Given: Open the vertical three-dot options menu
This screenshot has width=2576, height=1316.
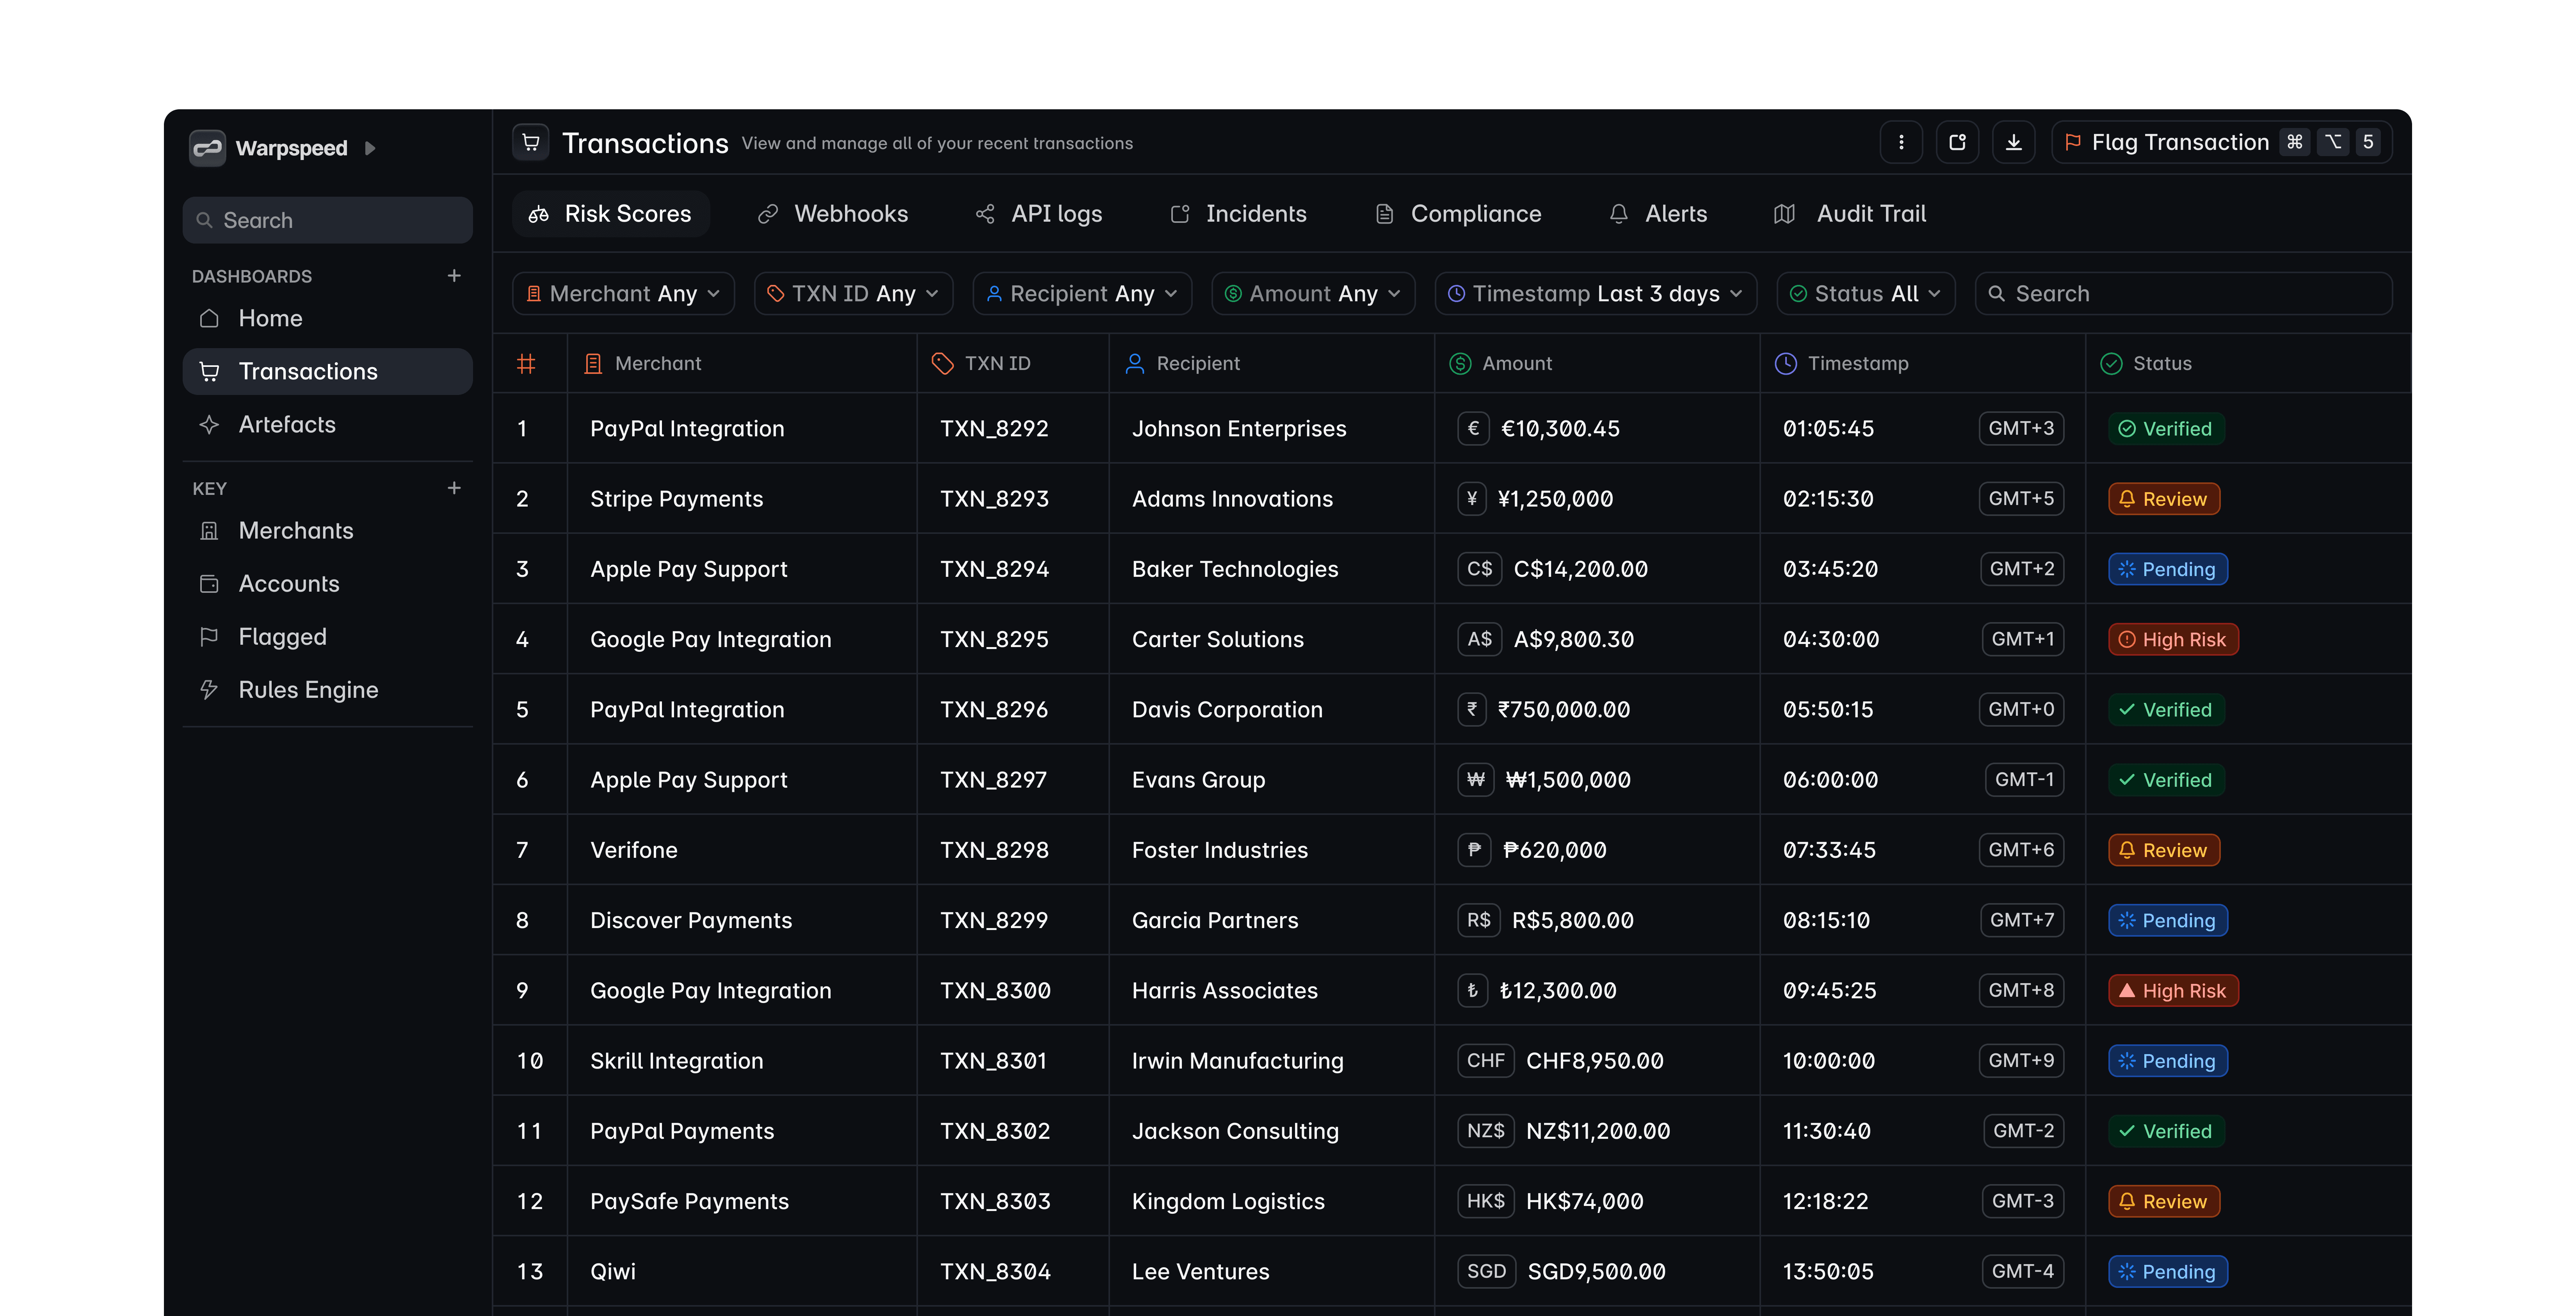Looking at the screenshot, I should click(1901, 142).
